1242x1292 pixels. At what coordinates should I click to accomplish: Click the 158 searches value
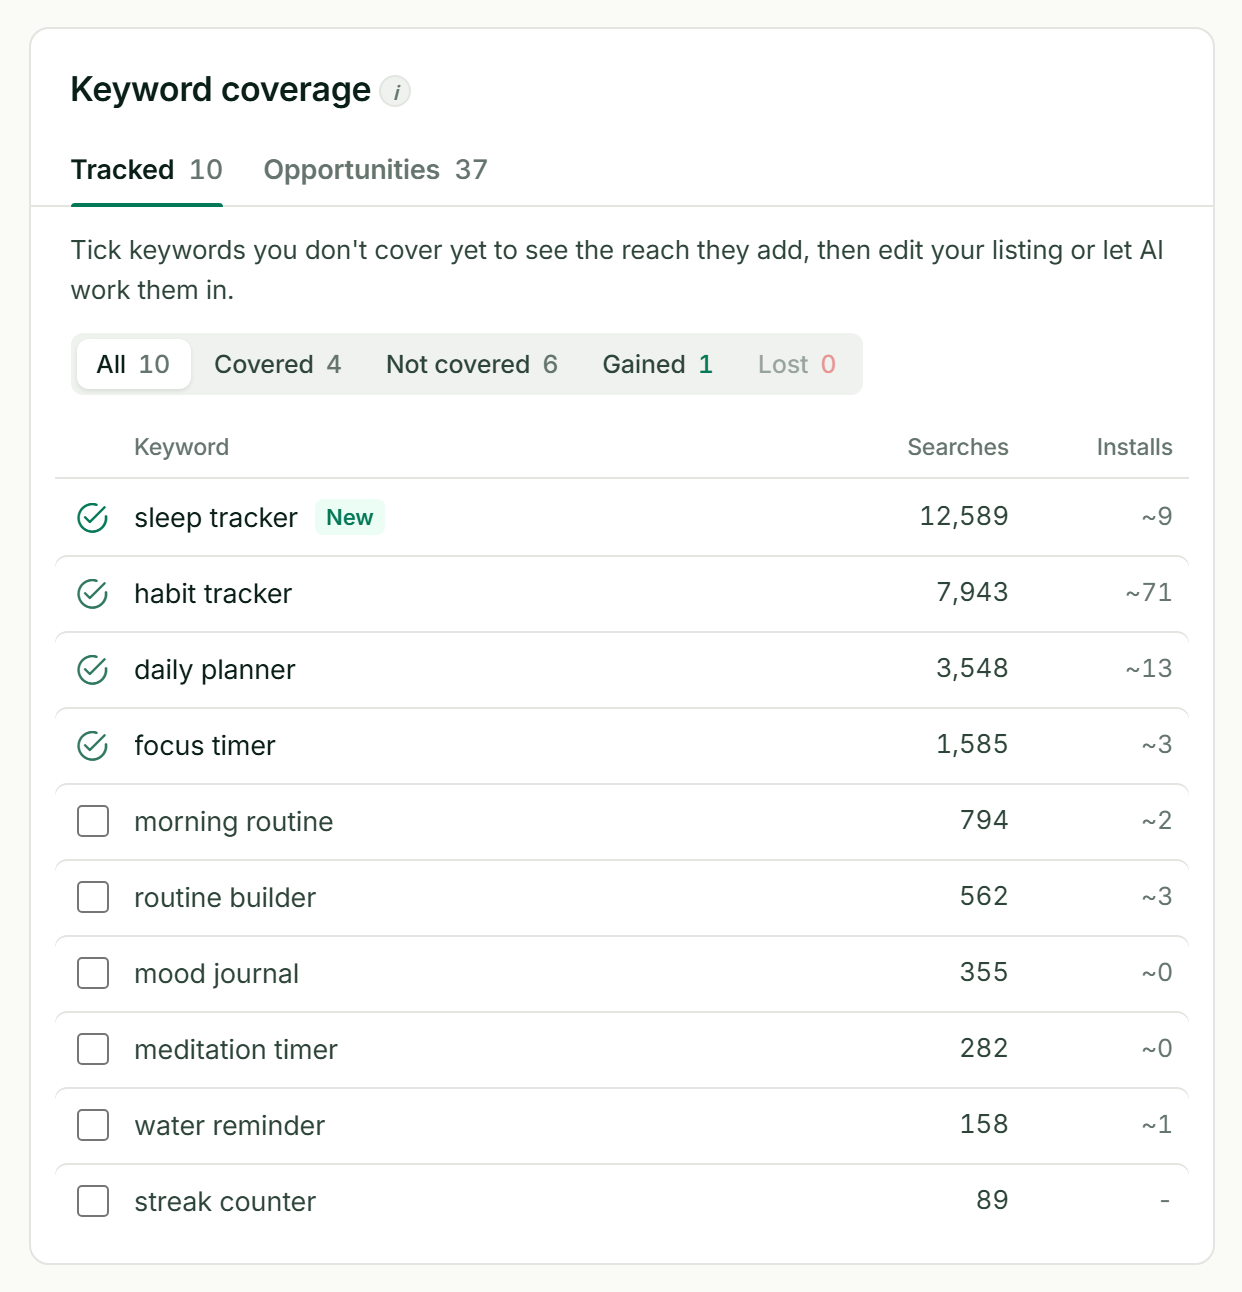coord(984,1124)
